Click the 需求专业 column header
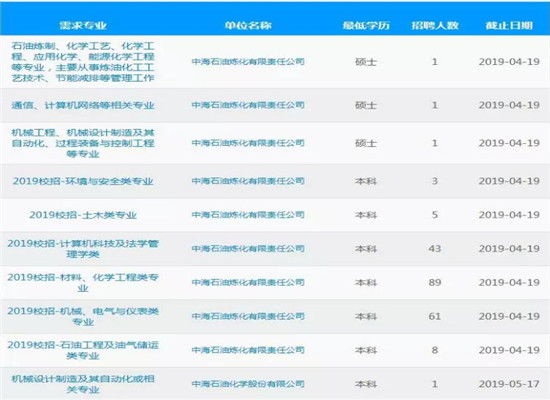The width and height of the screenshot is (550, 400). coord(83,25)
